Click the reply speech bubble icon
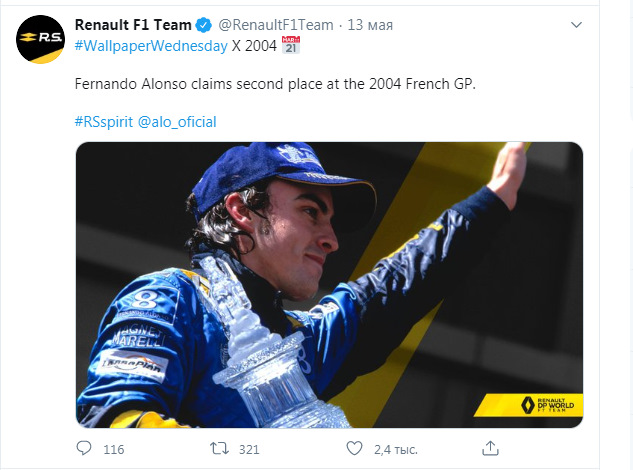Image resolution: width=633 pixels, height=470 pixels. tap(84, 449)
